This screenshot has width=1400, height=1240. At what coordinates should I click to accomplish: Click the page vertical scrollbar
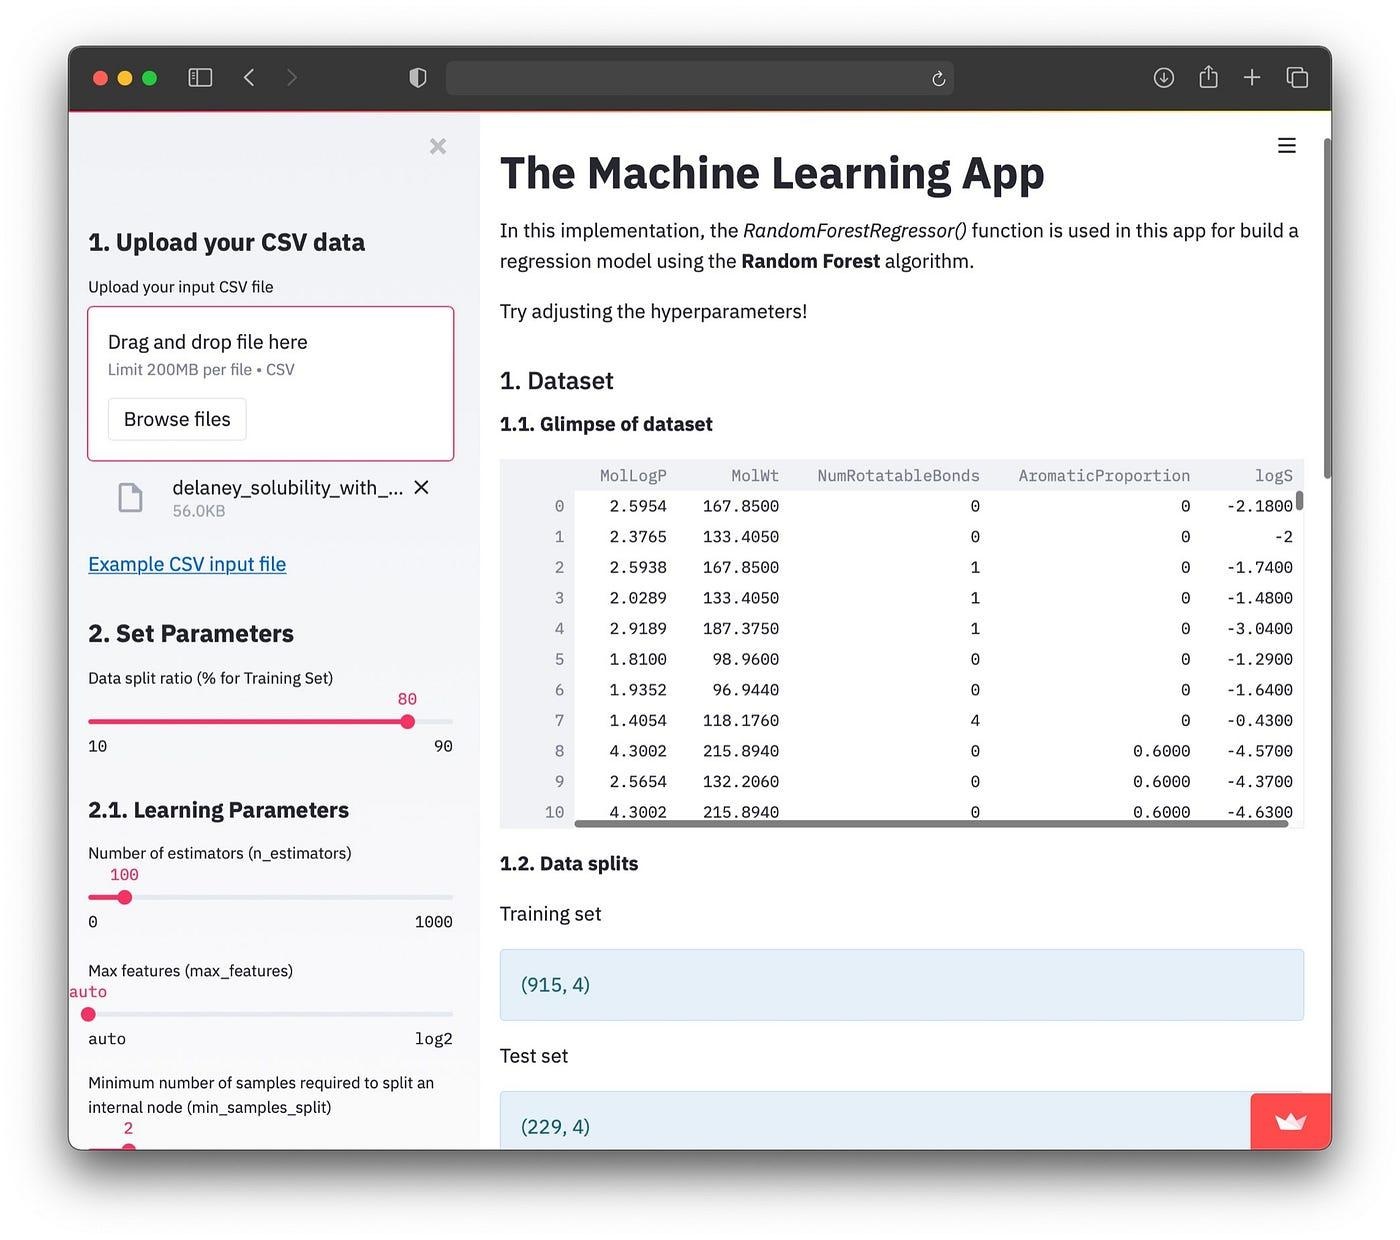(1327, 308)
